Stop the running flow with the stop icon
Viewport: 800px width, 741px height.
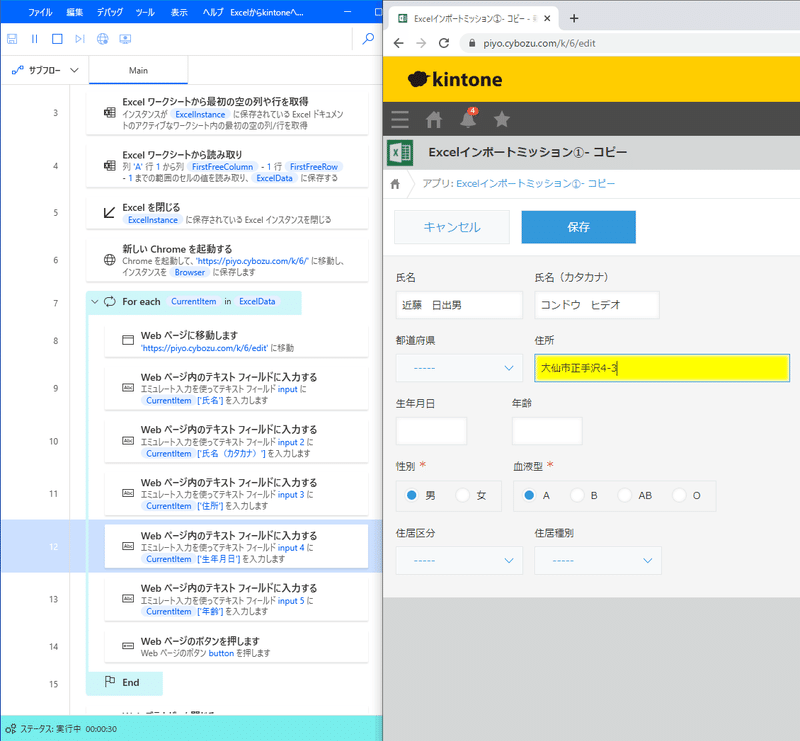pos(57,38)
